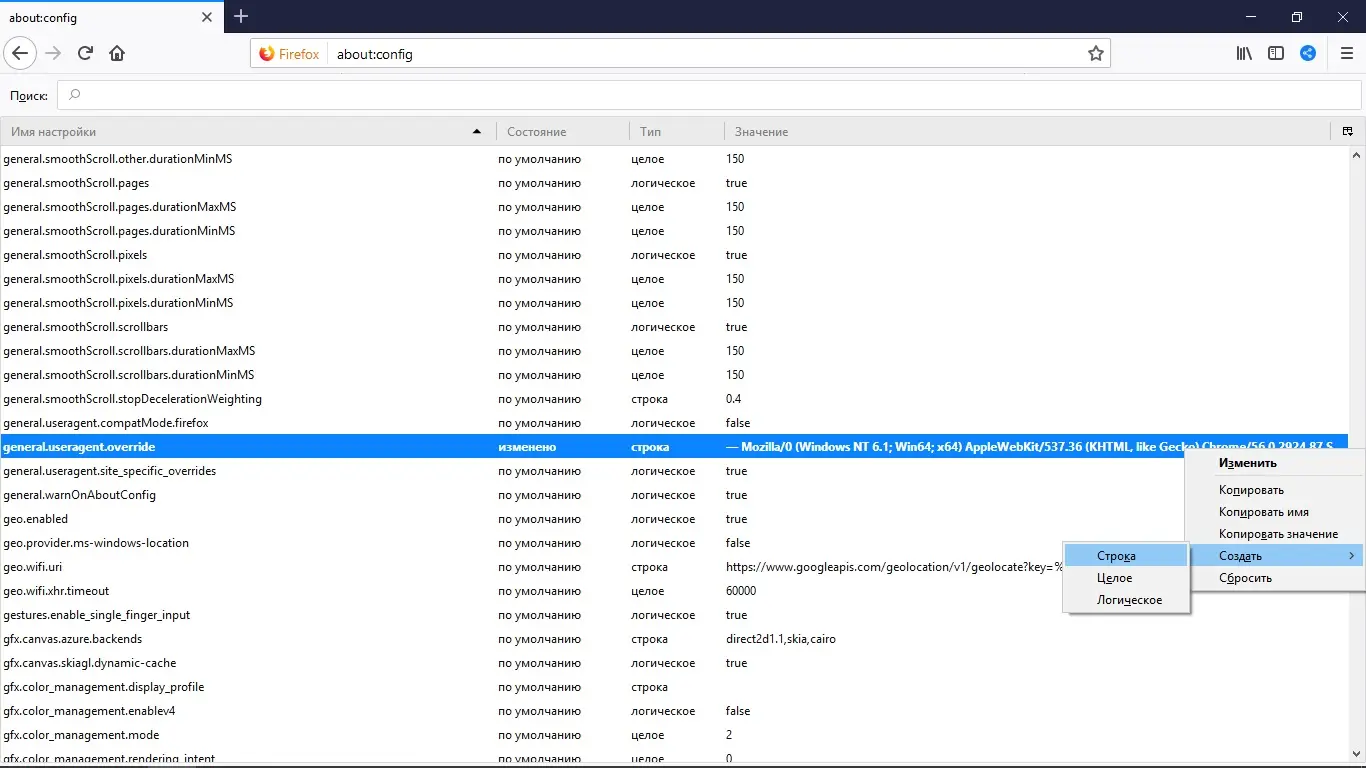Open the Firefox application menu
This screenshot has height=768, width=1366.
coord(1345,53)
